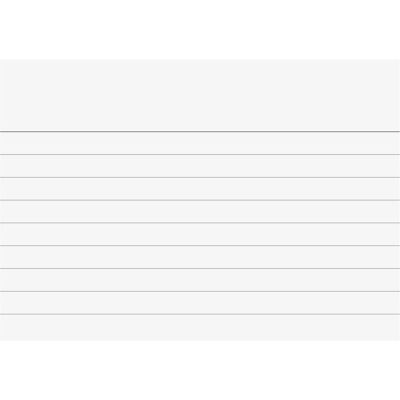This screenshot has width=400, height=400.
Task: Click the blank header area of the index card
Action: 200,95
